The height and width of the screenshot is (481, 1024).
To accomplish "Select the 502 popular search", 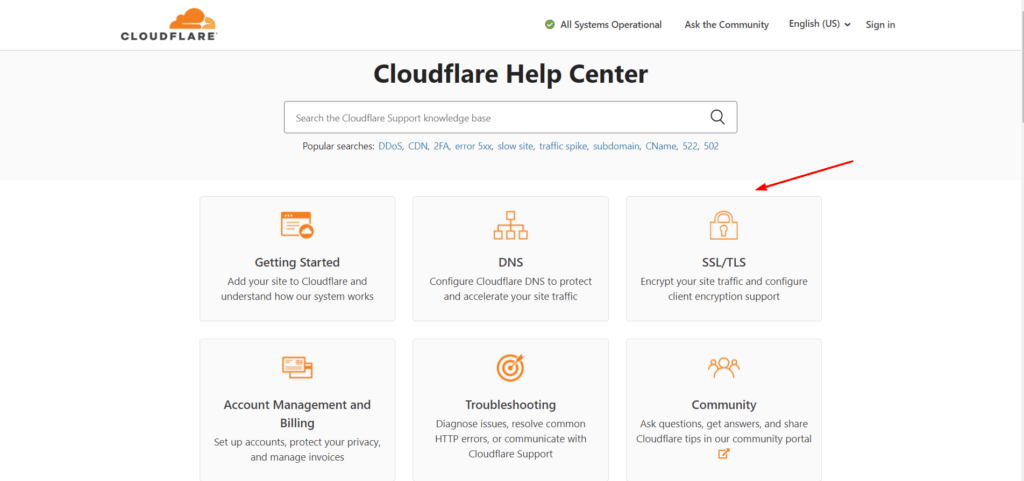I will (x=711, y=146).
